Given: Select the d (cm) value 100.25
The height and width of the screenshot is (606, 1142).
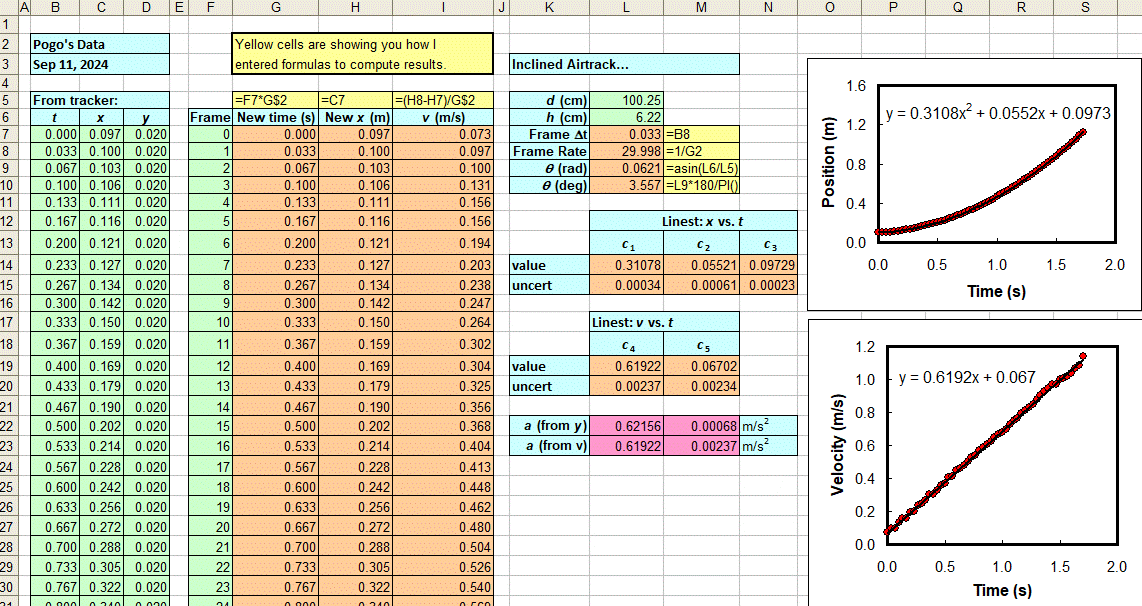Looking at the screenshot, I should coord(626,100).
